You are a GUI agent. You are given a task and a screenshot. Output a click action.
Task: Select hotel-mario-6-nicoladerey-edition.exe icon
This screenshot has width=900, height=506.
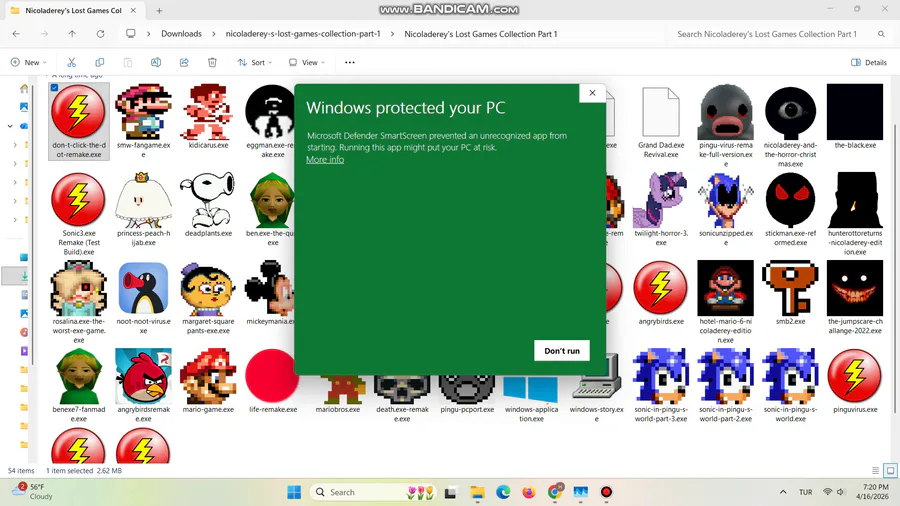click(x=726, y=288)
